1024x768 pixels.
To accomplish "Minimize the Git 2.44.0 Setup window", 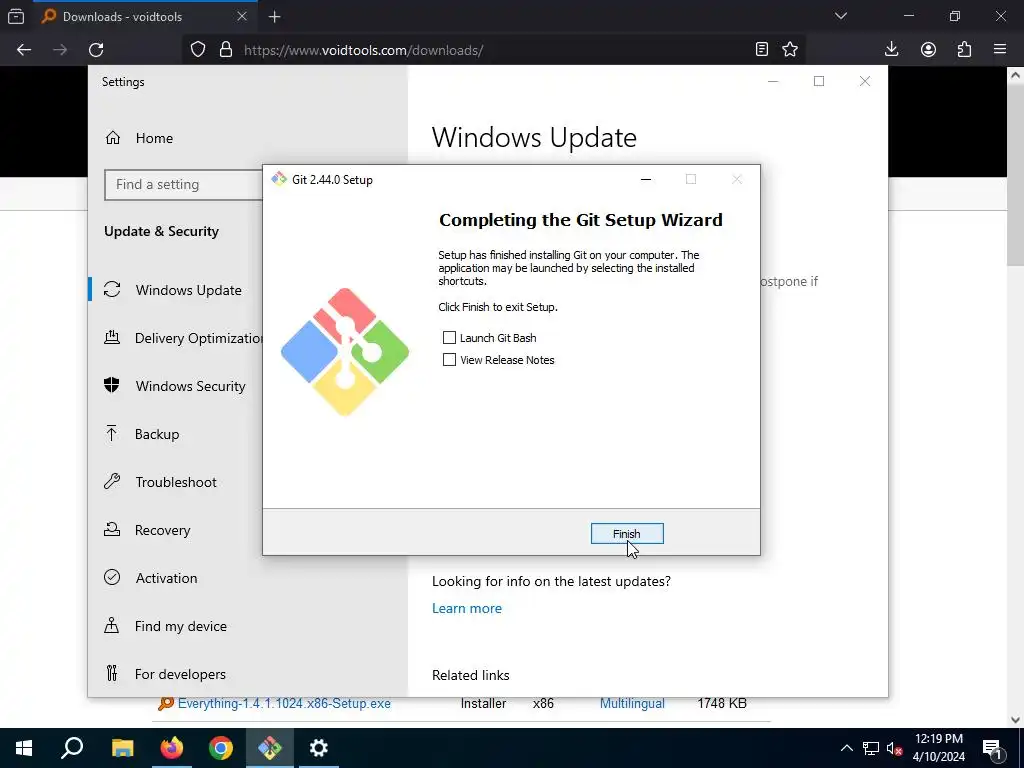I will tap(646, 180).
